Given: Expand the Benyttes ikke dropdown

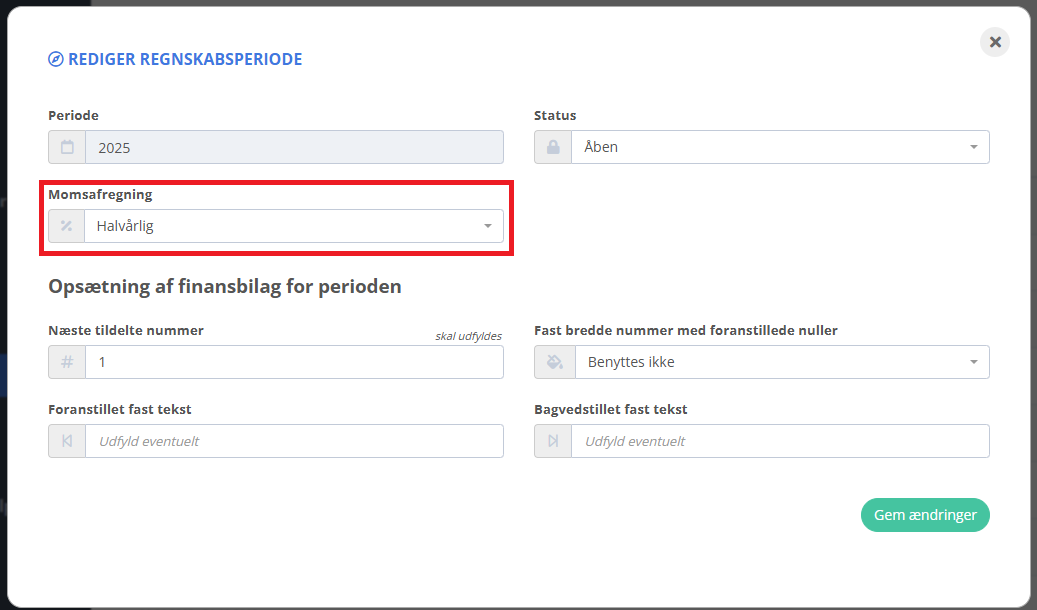Looking at the screenshot, I should [x=770, y=362].
